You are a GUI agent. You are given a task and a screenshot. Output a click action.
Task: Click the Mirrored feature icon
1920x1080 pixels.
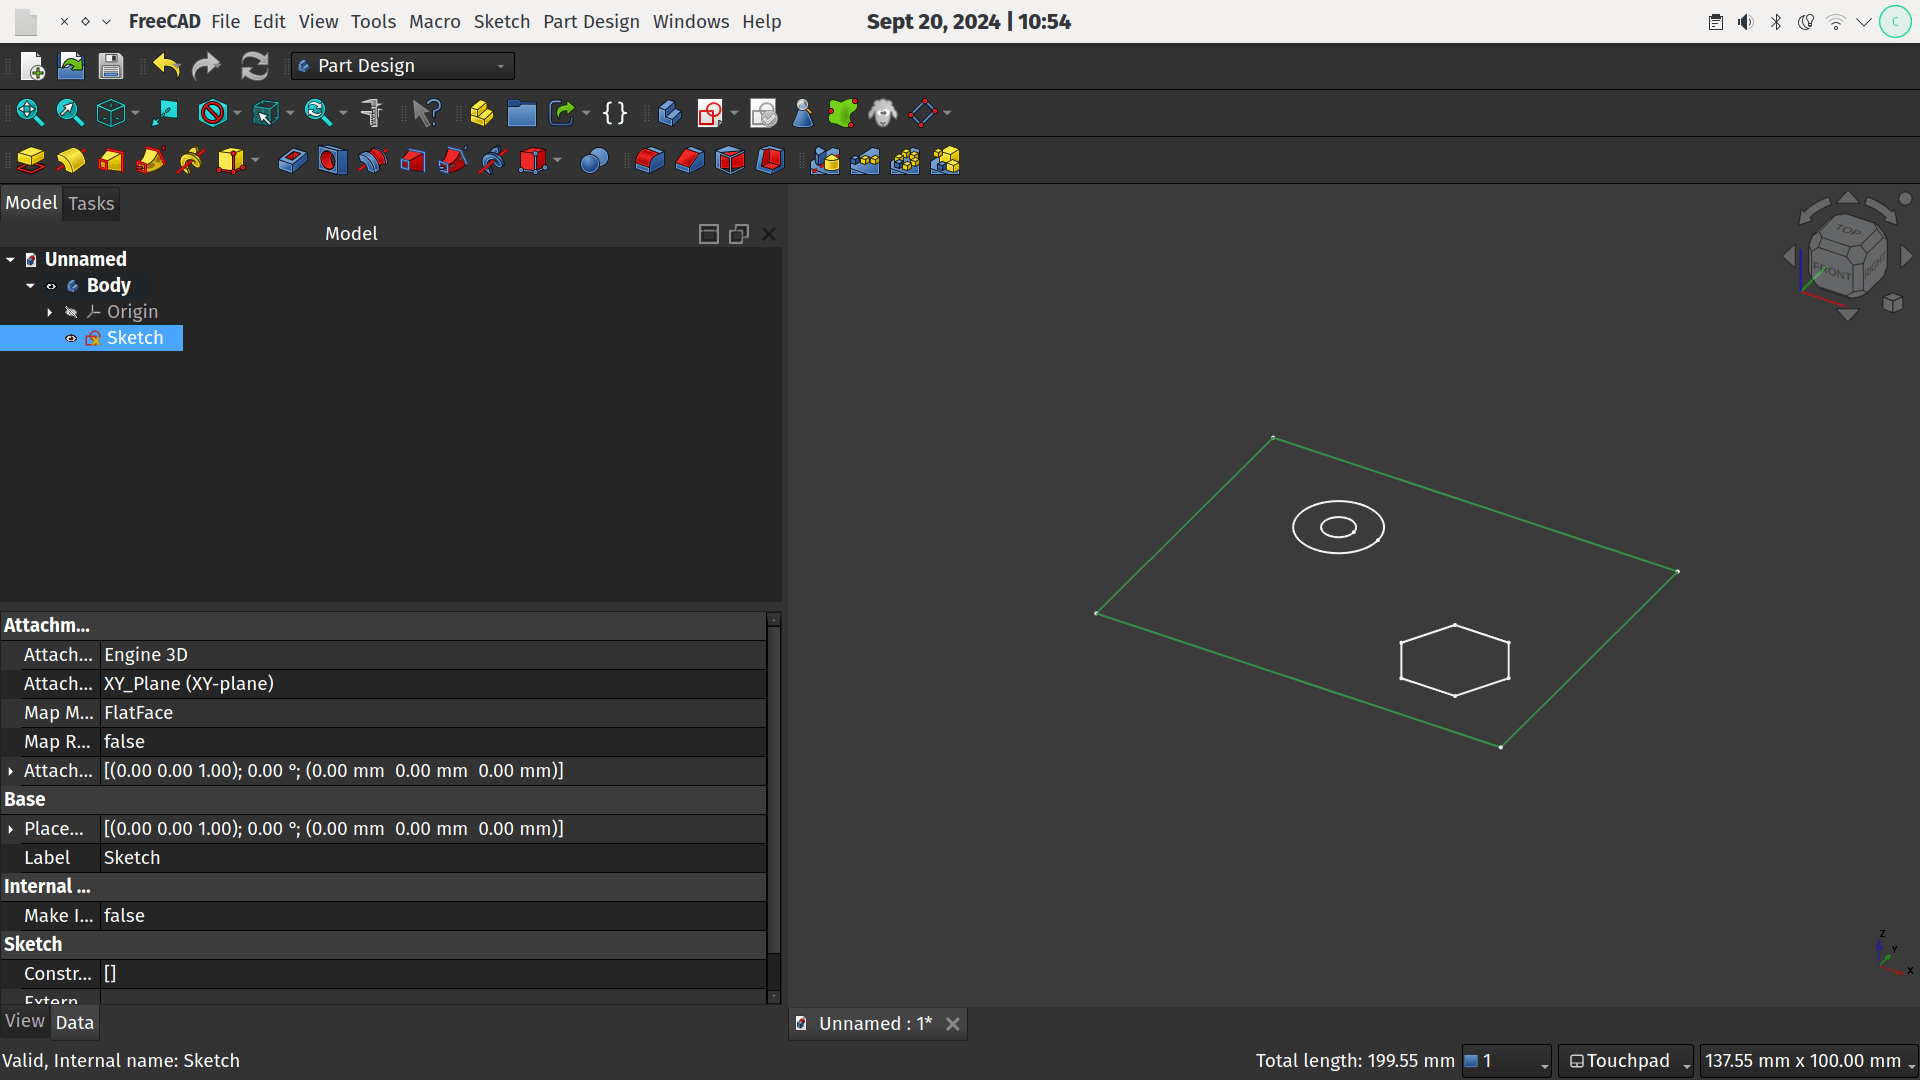pos(825,161)
